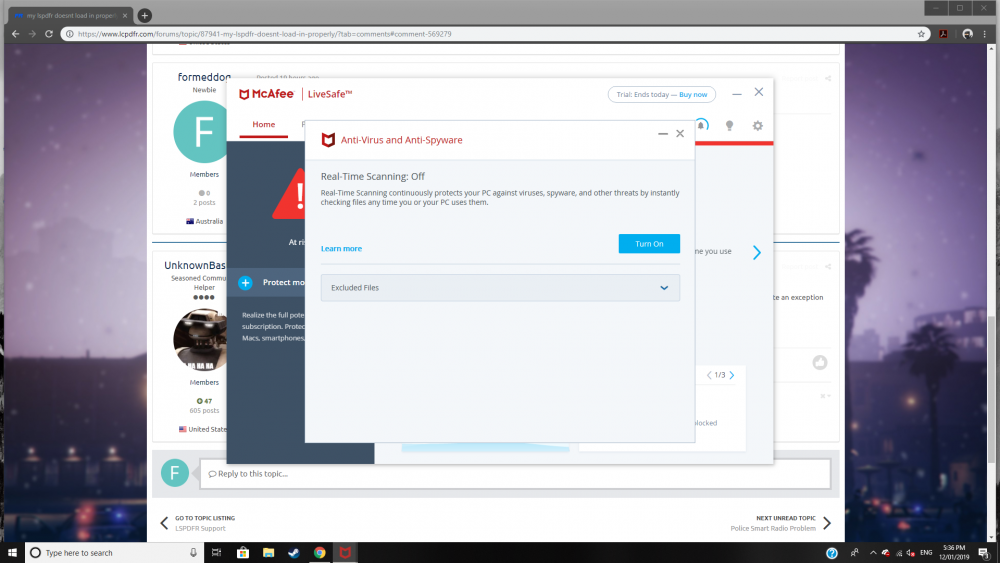Close the Anti-Virus and Anti-Spyware dialog
The height and width of the screenshot is (563, 1000).
coord(680,134)
